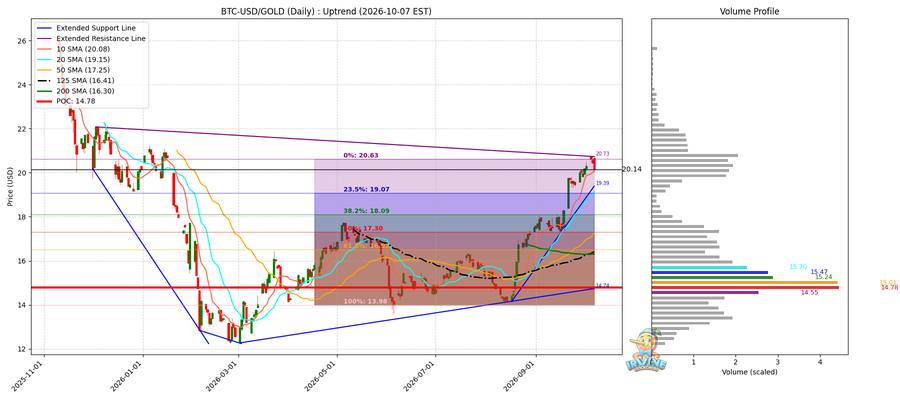Click the volume profile label "15.47"
This screenshot has height=400, width=900.
tap(819, 271)
